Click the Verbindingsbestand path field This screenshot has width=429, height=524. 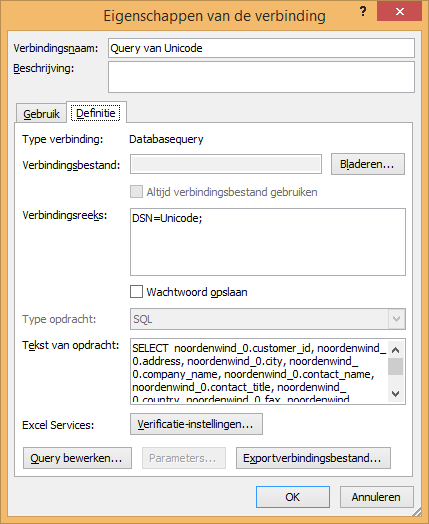(226, 164)
